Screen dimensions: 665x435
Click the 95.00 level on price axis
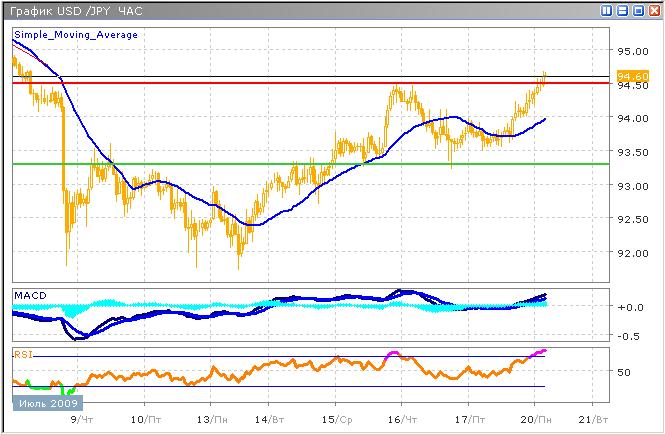click(630, 51)
